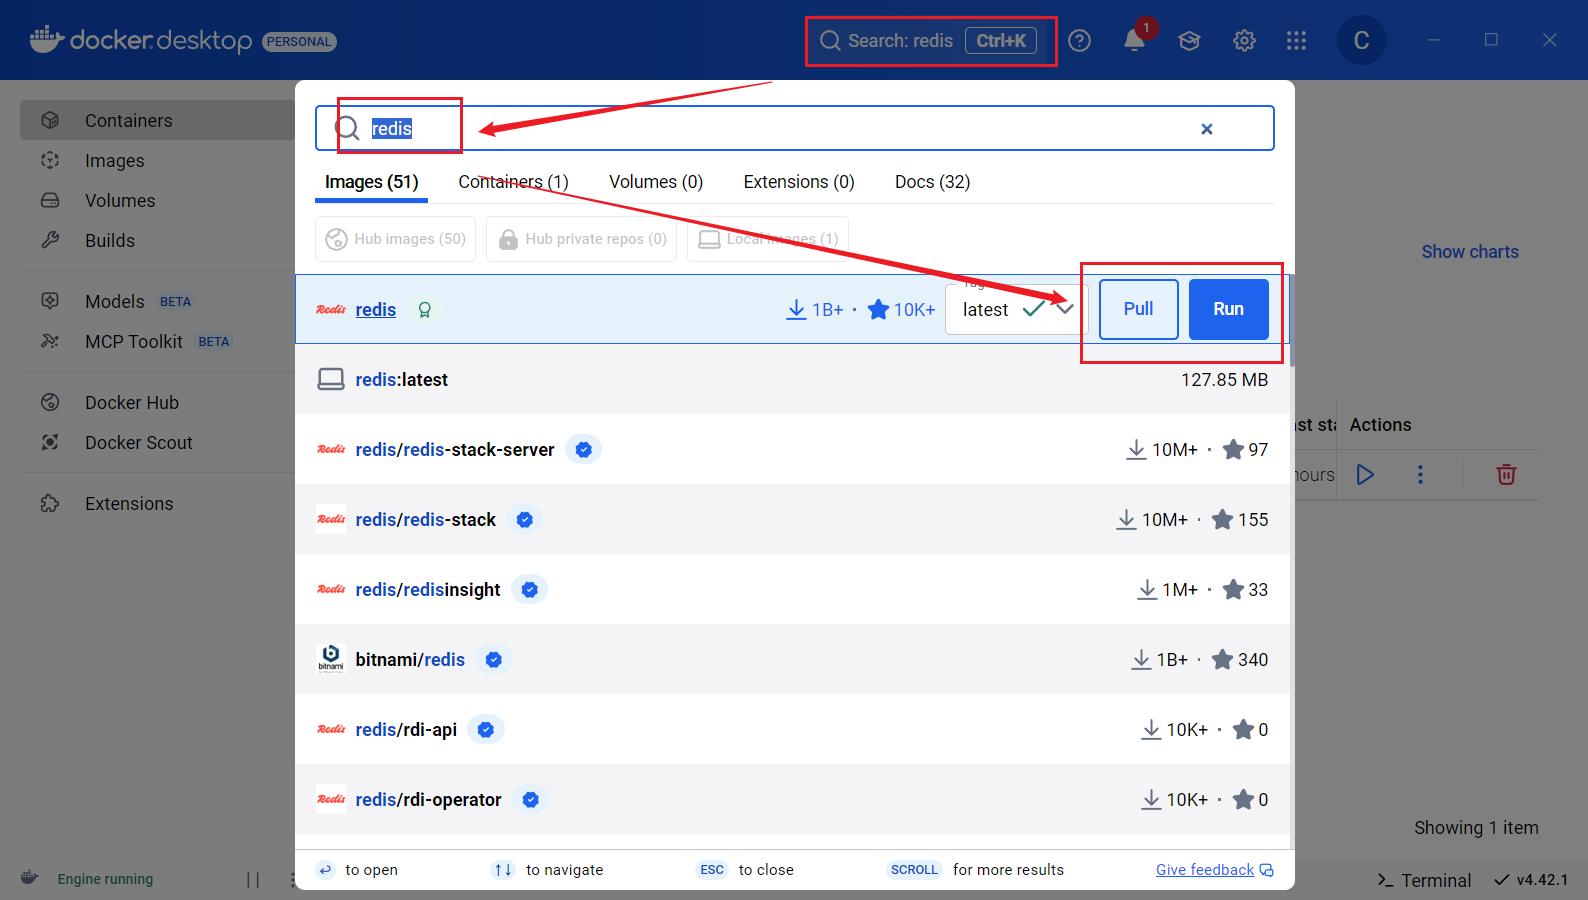1588x900 pixels.
Task: Go to Builds in sidebar
Action: (x=157, y=240)
